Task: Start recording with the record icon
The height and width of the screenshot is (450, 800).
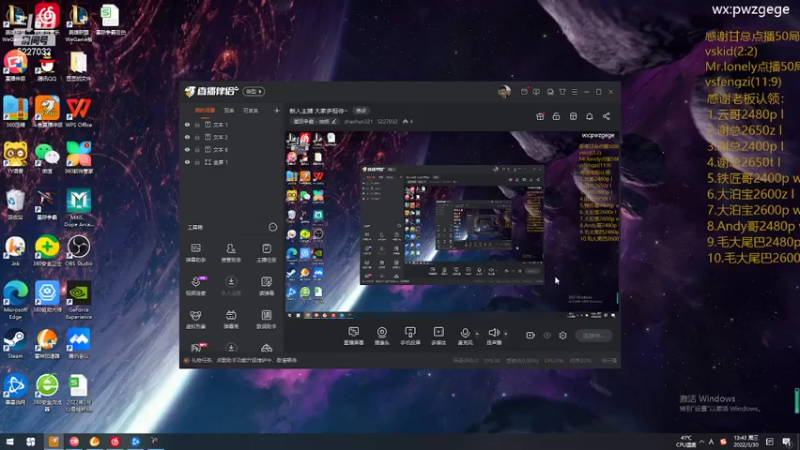Action: (530, 336)
